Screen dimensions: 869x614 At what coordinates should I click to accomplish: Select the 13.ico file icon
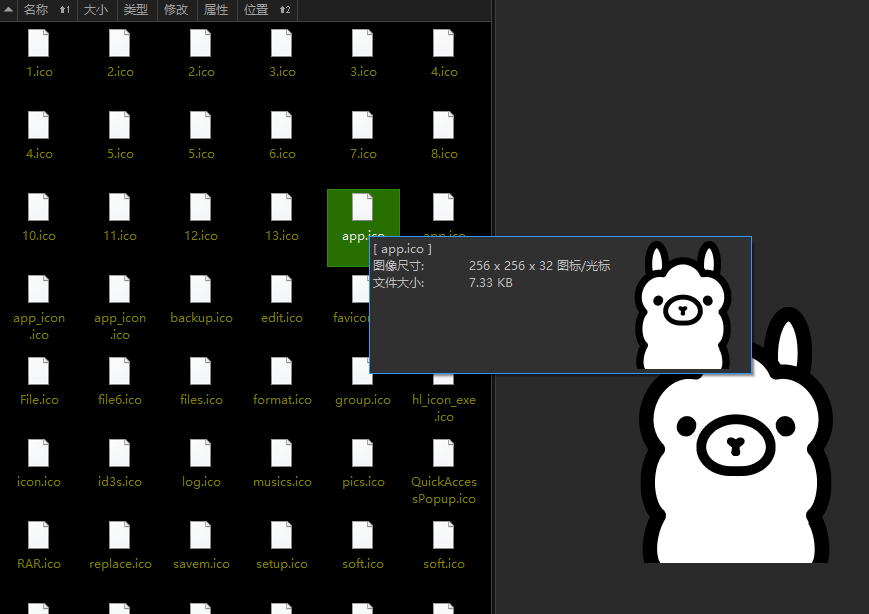pyautogui.click(x=282, y=208)
